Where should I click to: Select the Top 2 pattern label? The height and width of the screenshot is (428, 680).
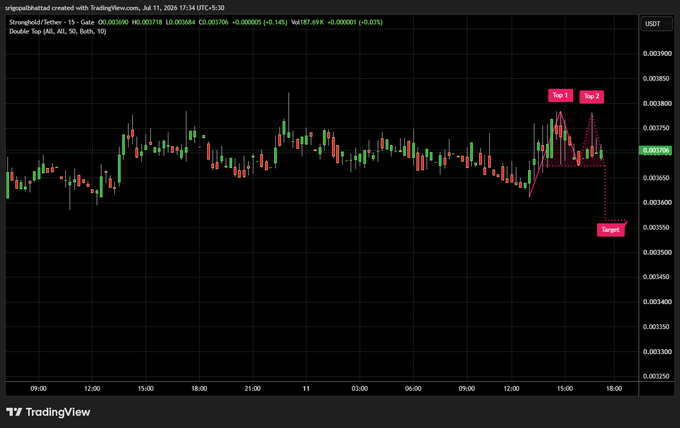click(x=592, y=96)
